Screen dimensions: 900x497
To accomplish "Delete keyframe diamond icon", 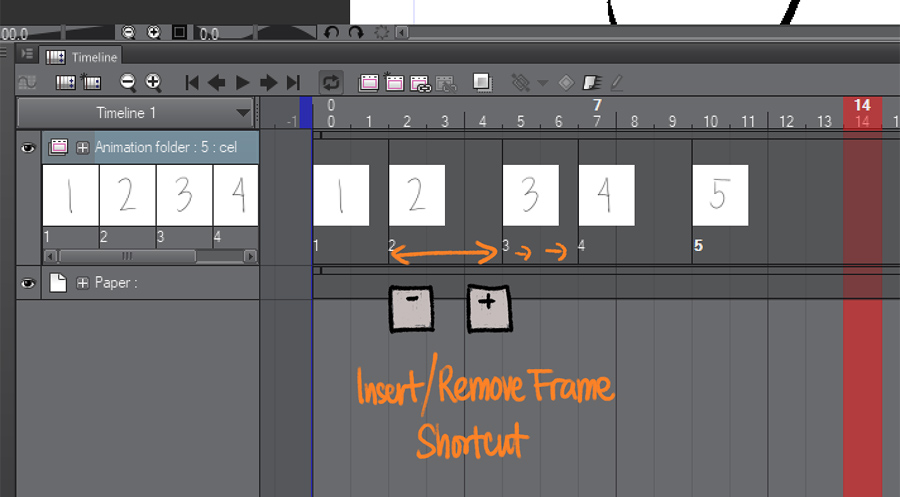I will (x=566, y=83).
